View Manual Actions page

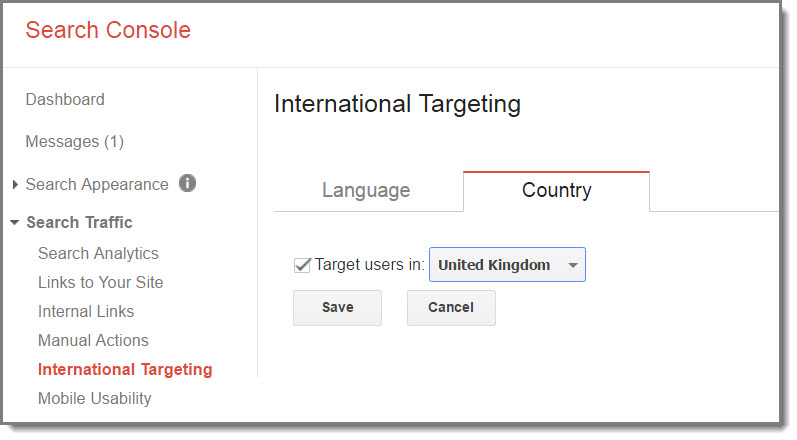[x=94, y=340]
